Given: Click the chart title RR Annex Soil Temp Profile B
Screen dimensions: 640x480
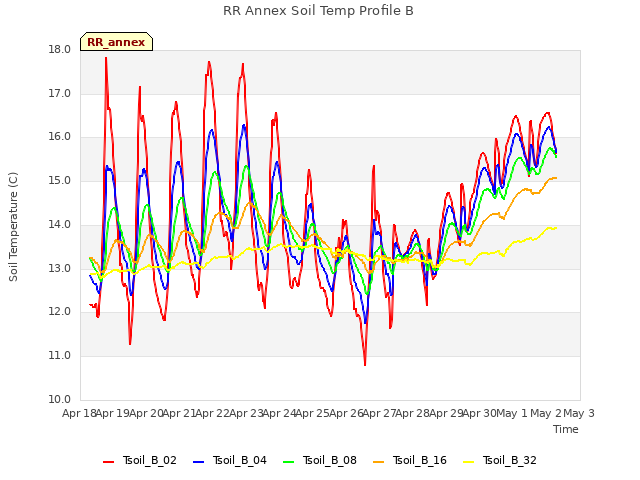Looking at the screenshot, I should pyautogui.click(x=318, y=11).
